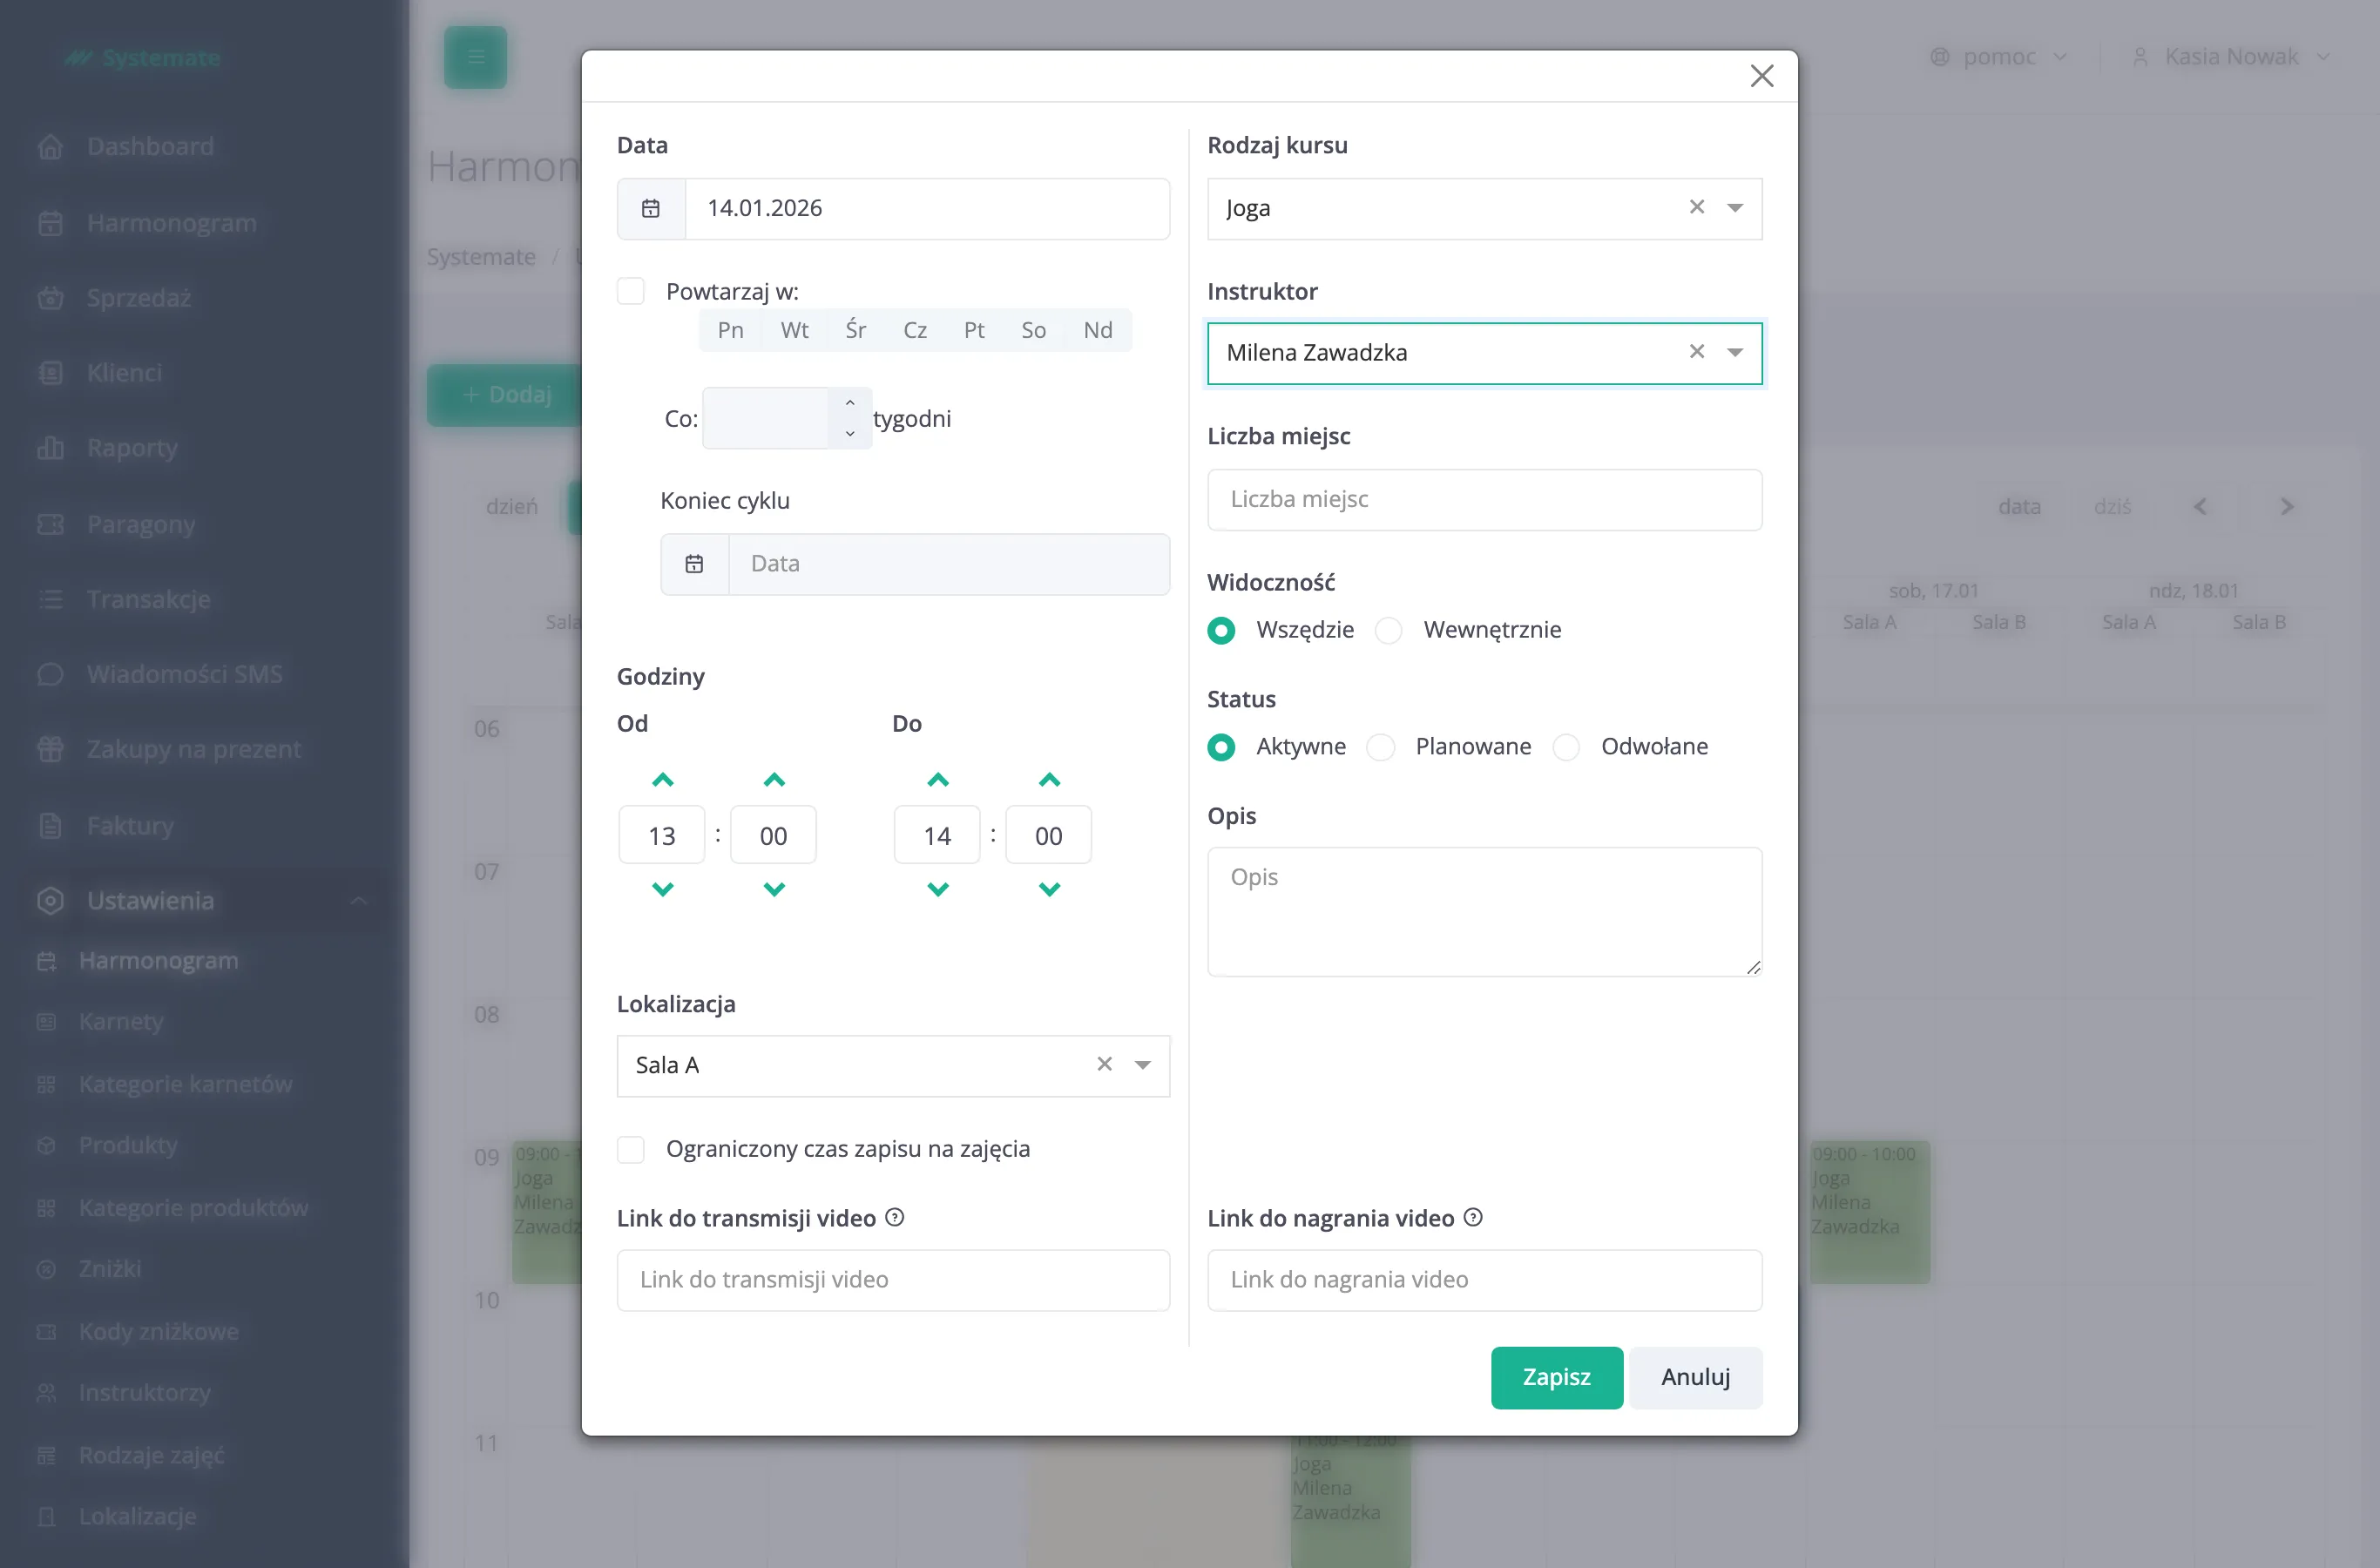The width and height of the screenshot is (2380, 1568).
Task: Decrease the Do hour value 14
Action: [937, 889]
